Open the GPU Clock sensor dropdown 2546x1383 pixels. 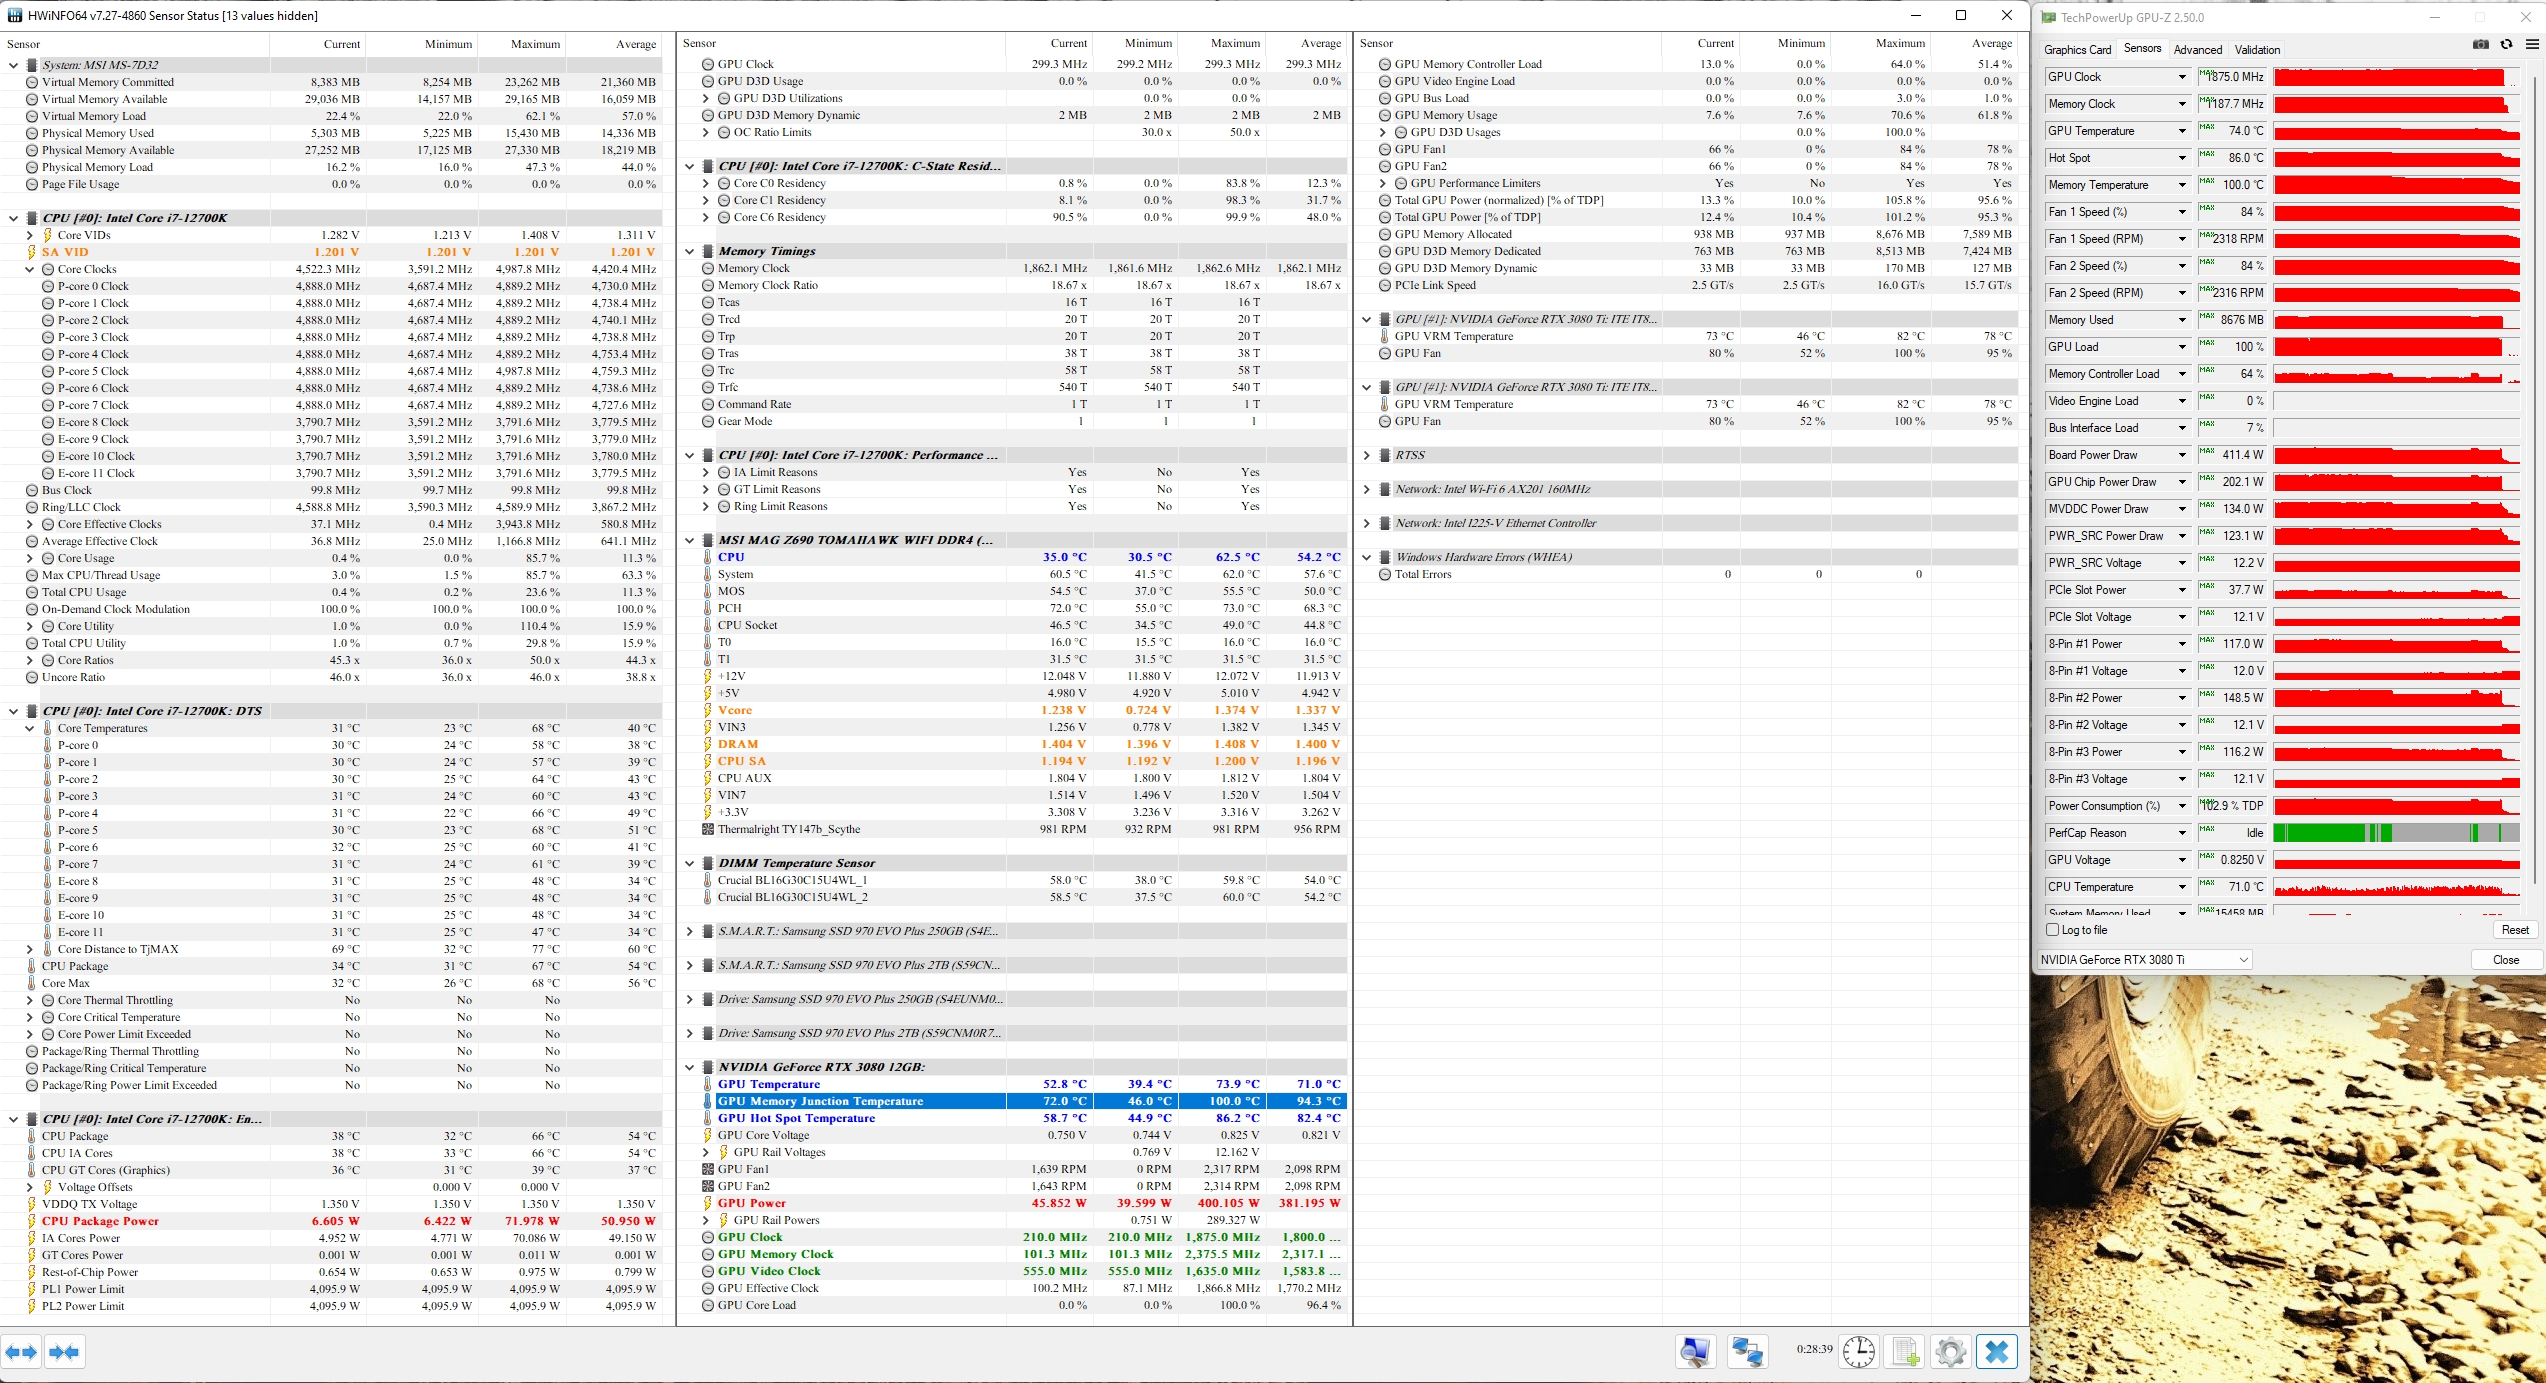tap(2182, 77)
